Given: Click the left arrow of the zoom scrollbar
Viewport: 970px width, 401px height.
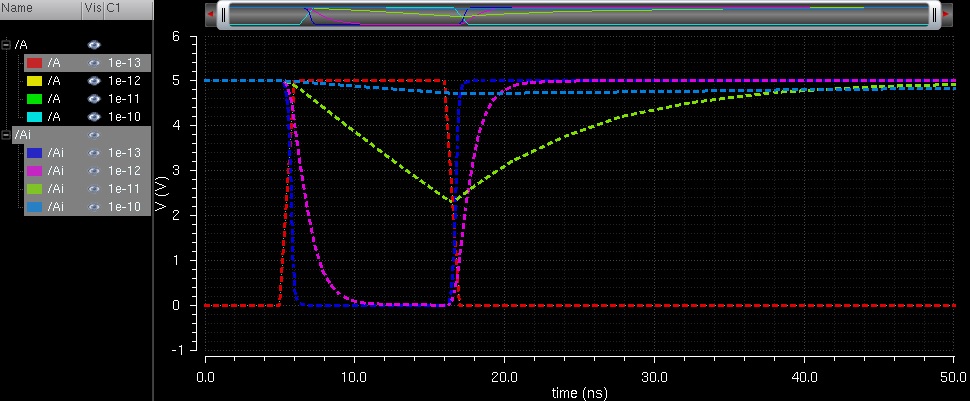Looking at the screenshot, I should [x=209, y=15].
